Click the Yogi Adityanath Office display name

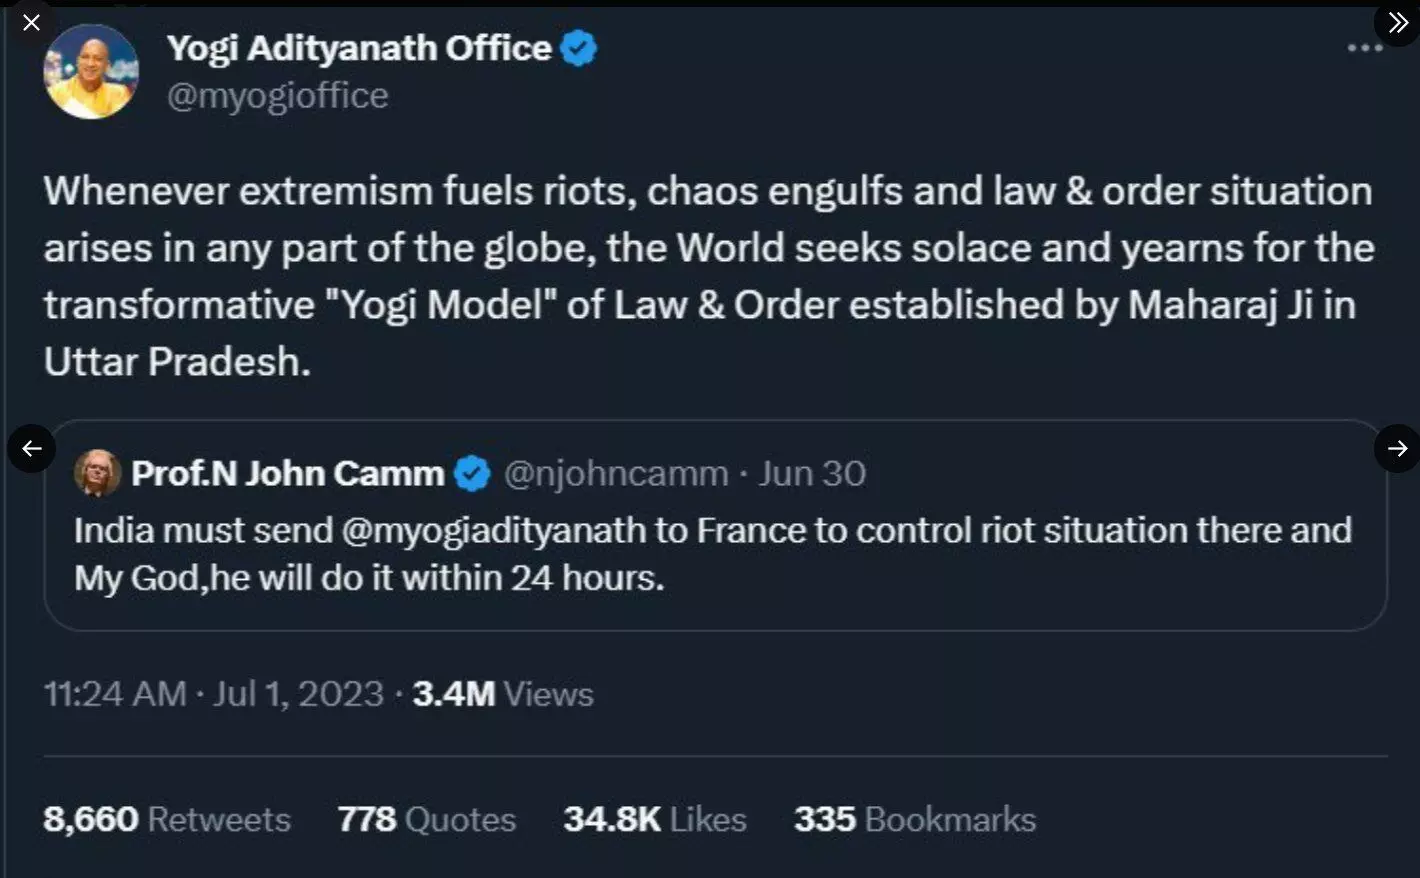[x=359, y=48]
